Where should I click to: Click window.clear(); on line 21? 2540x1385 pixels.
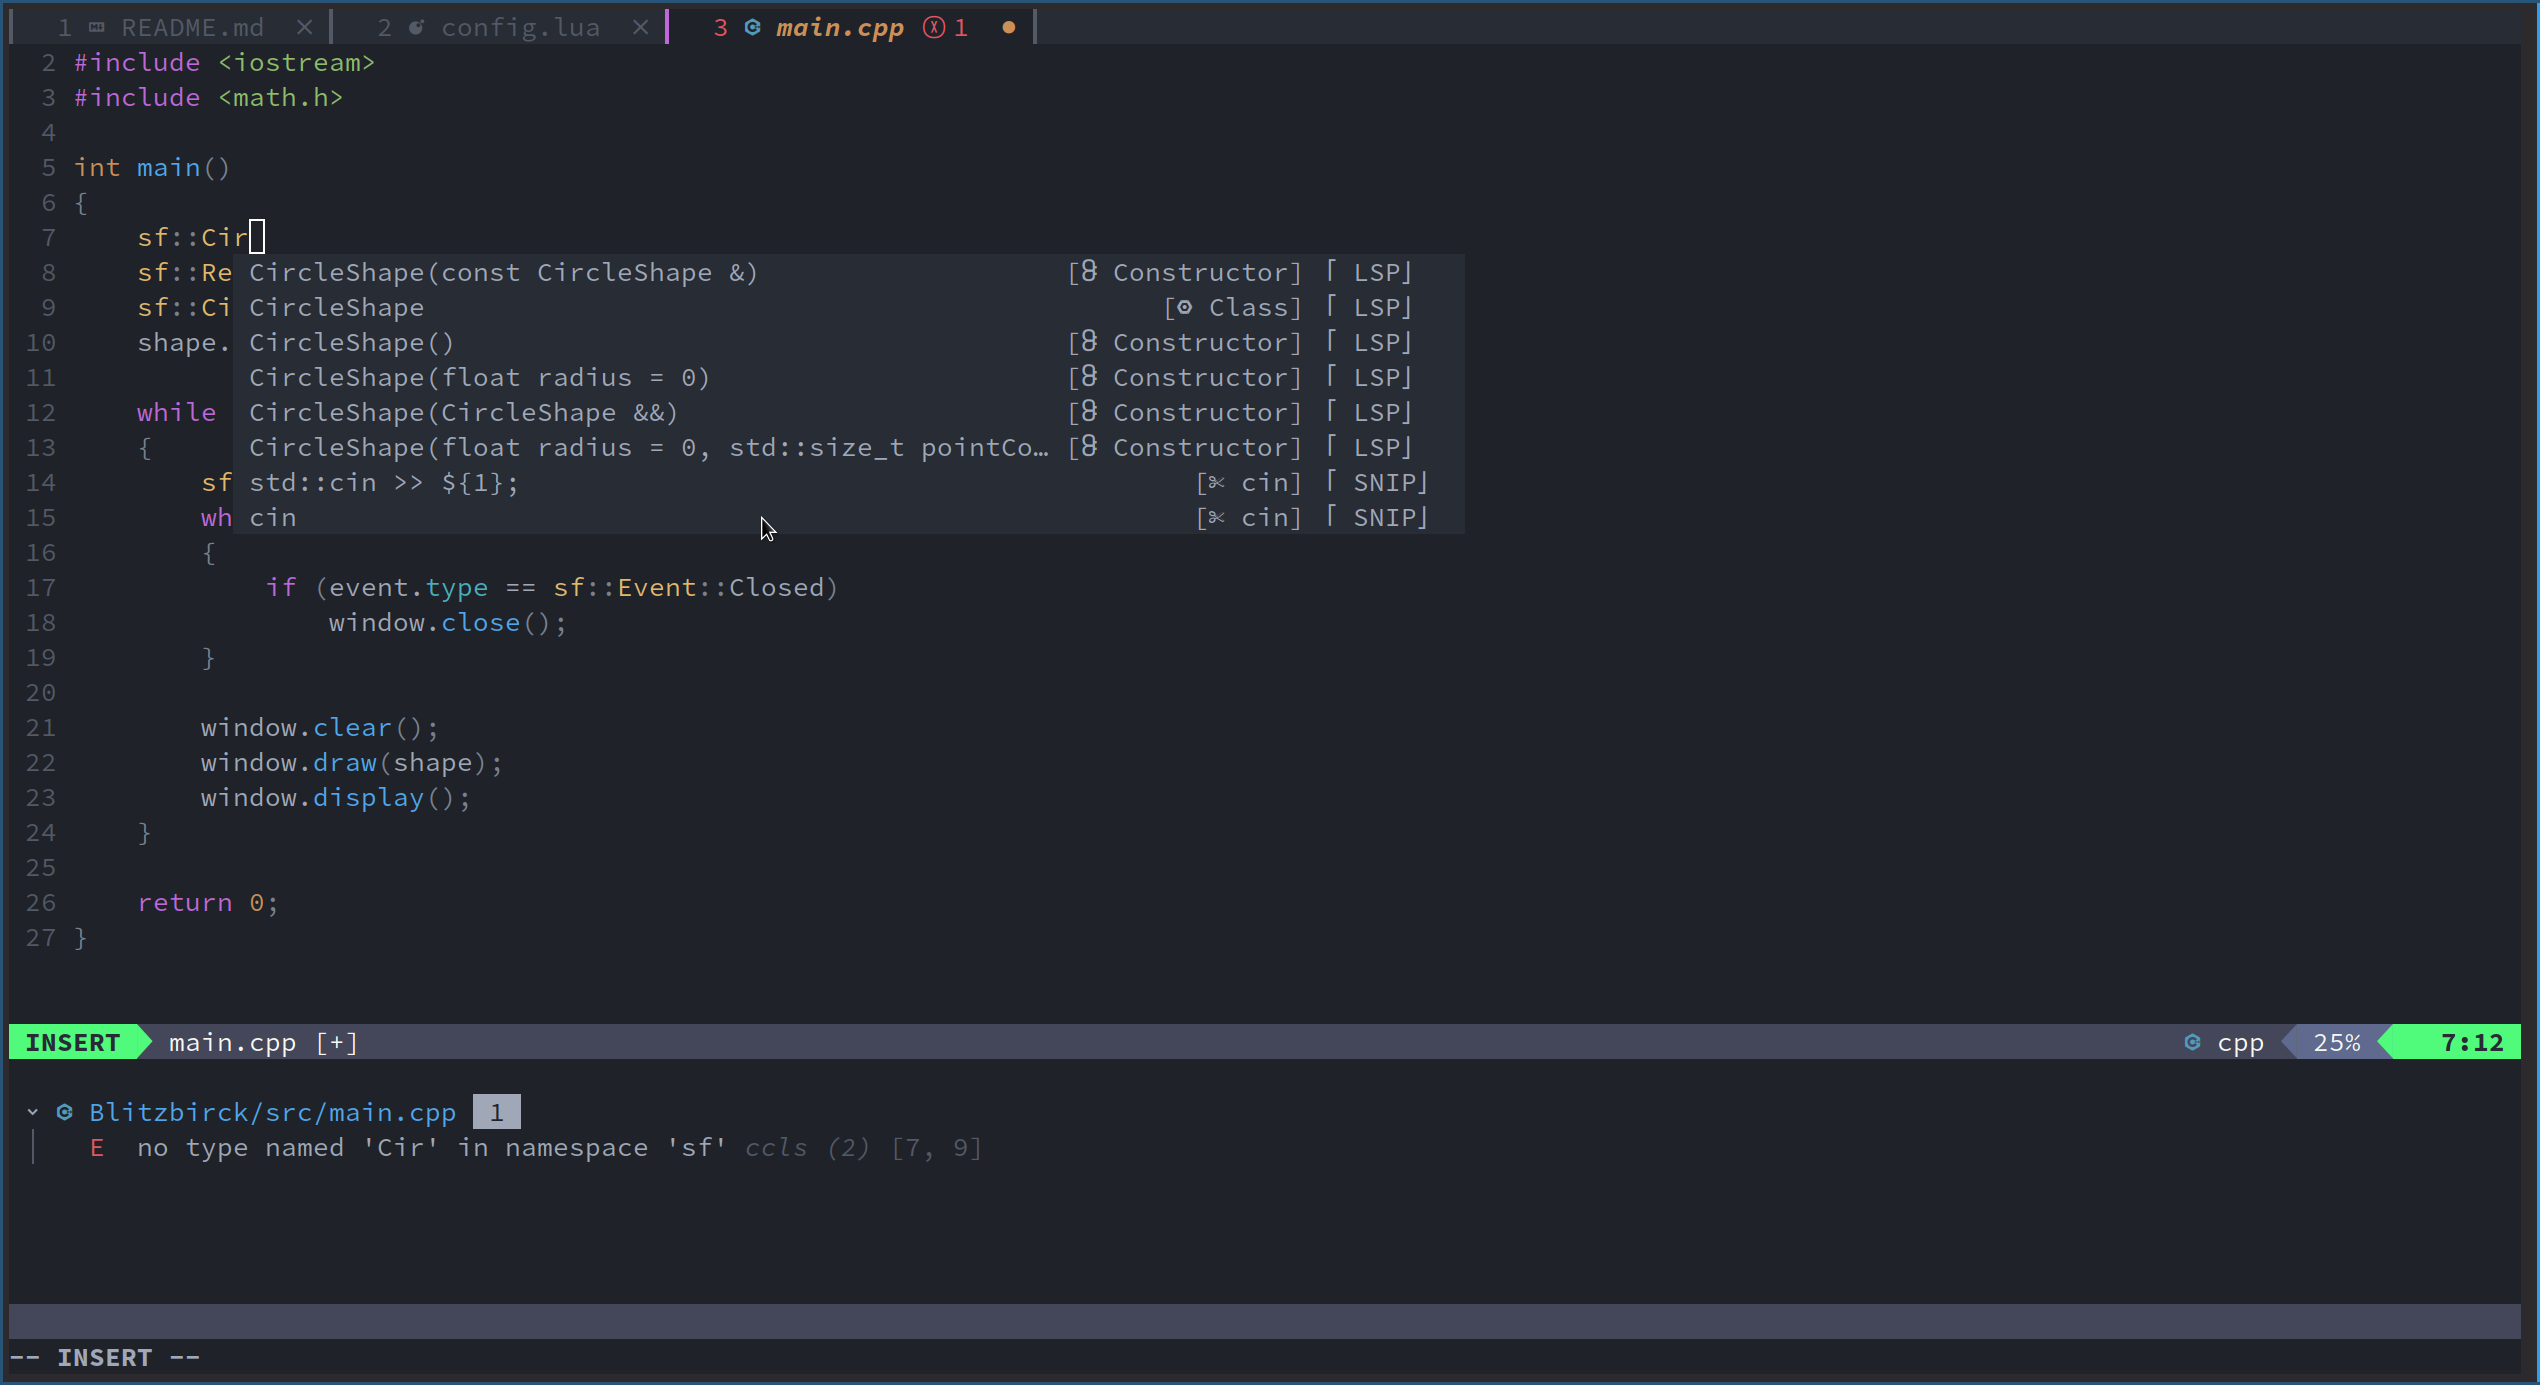pos(320,727)
